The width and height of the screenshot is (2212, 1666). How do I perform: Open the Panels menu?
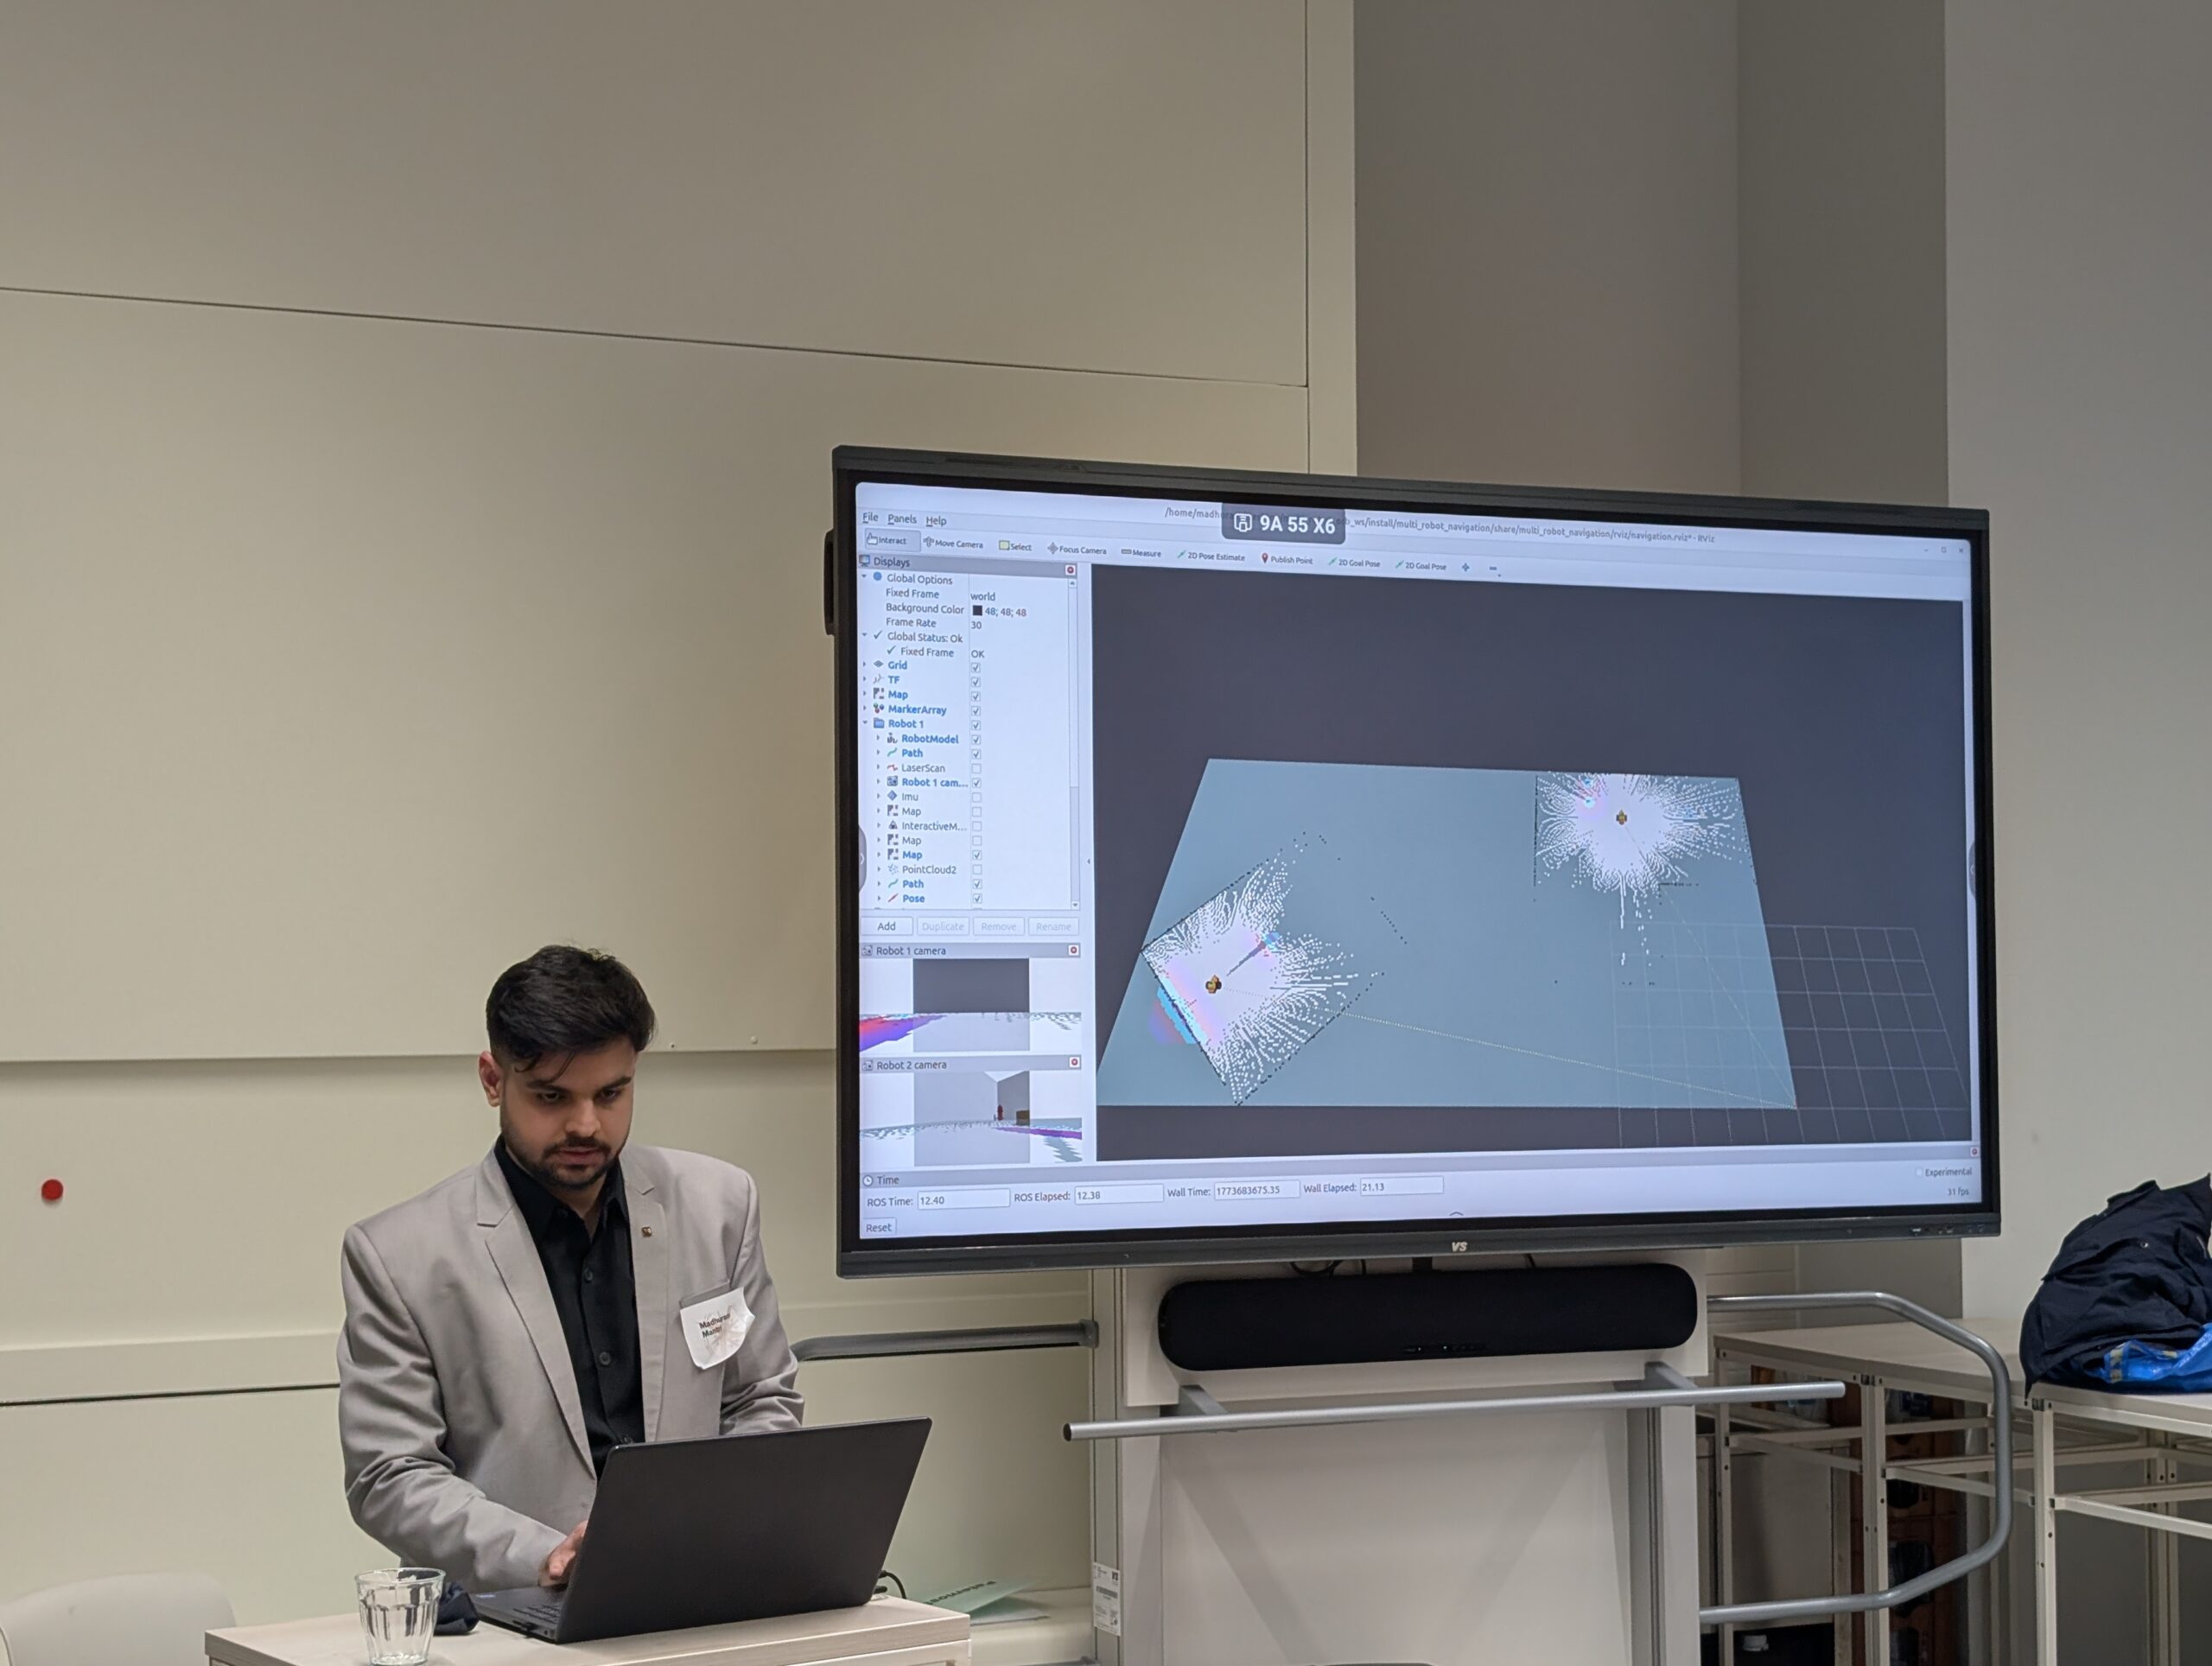pyautogui.click(x=901, y=519)
